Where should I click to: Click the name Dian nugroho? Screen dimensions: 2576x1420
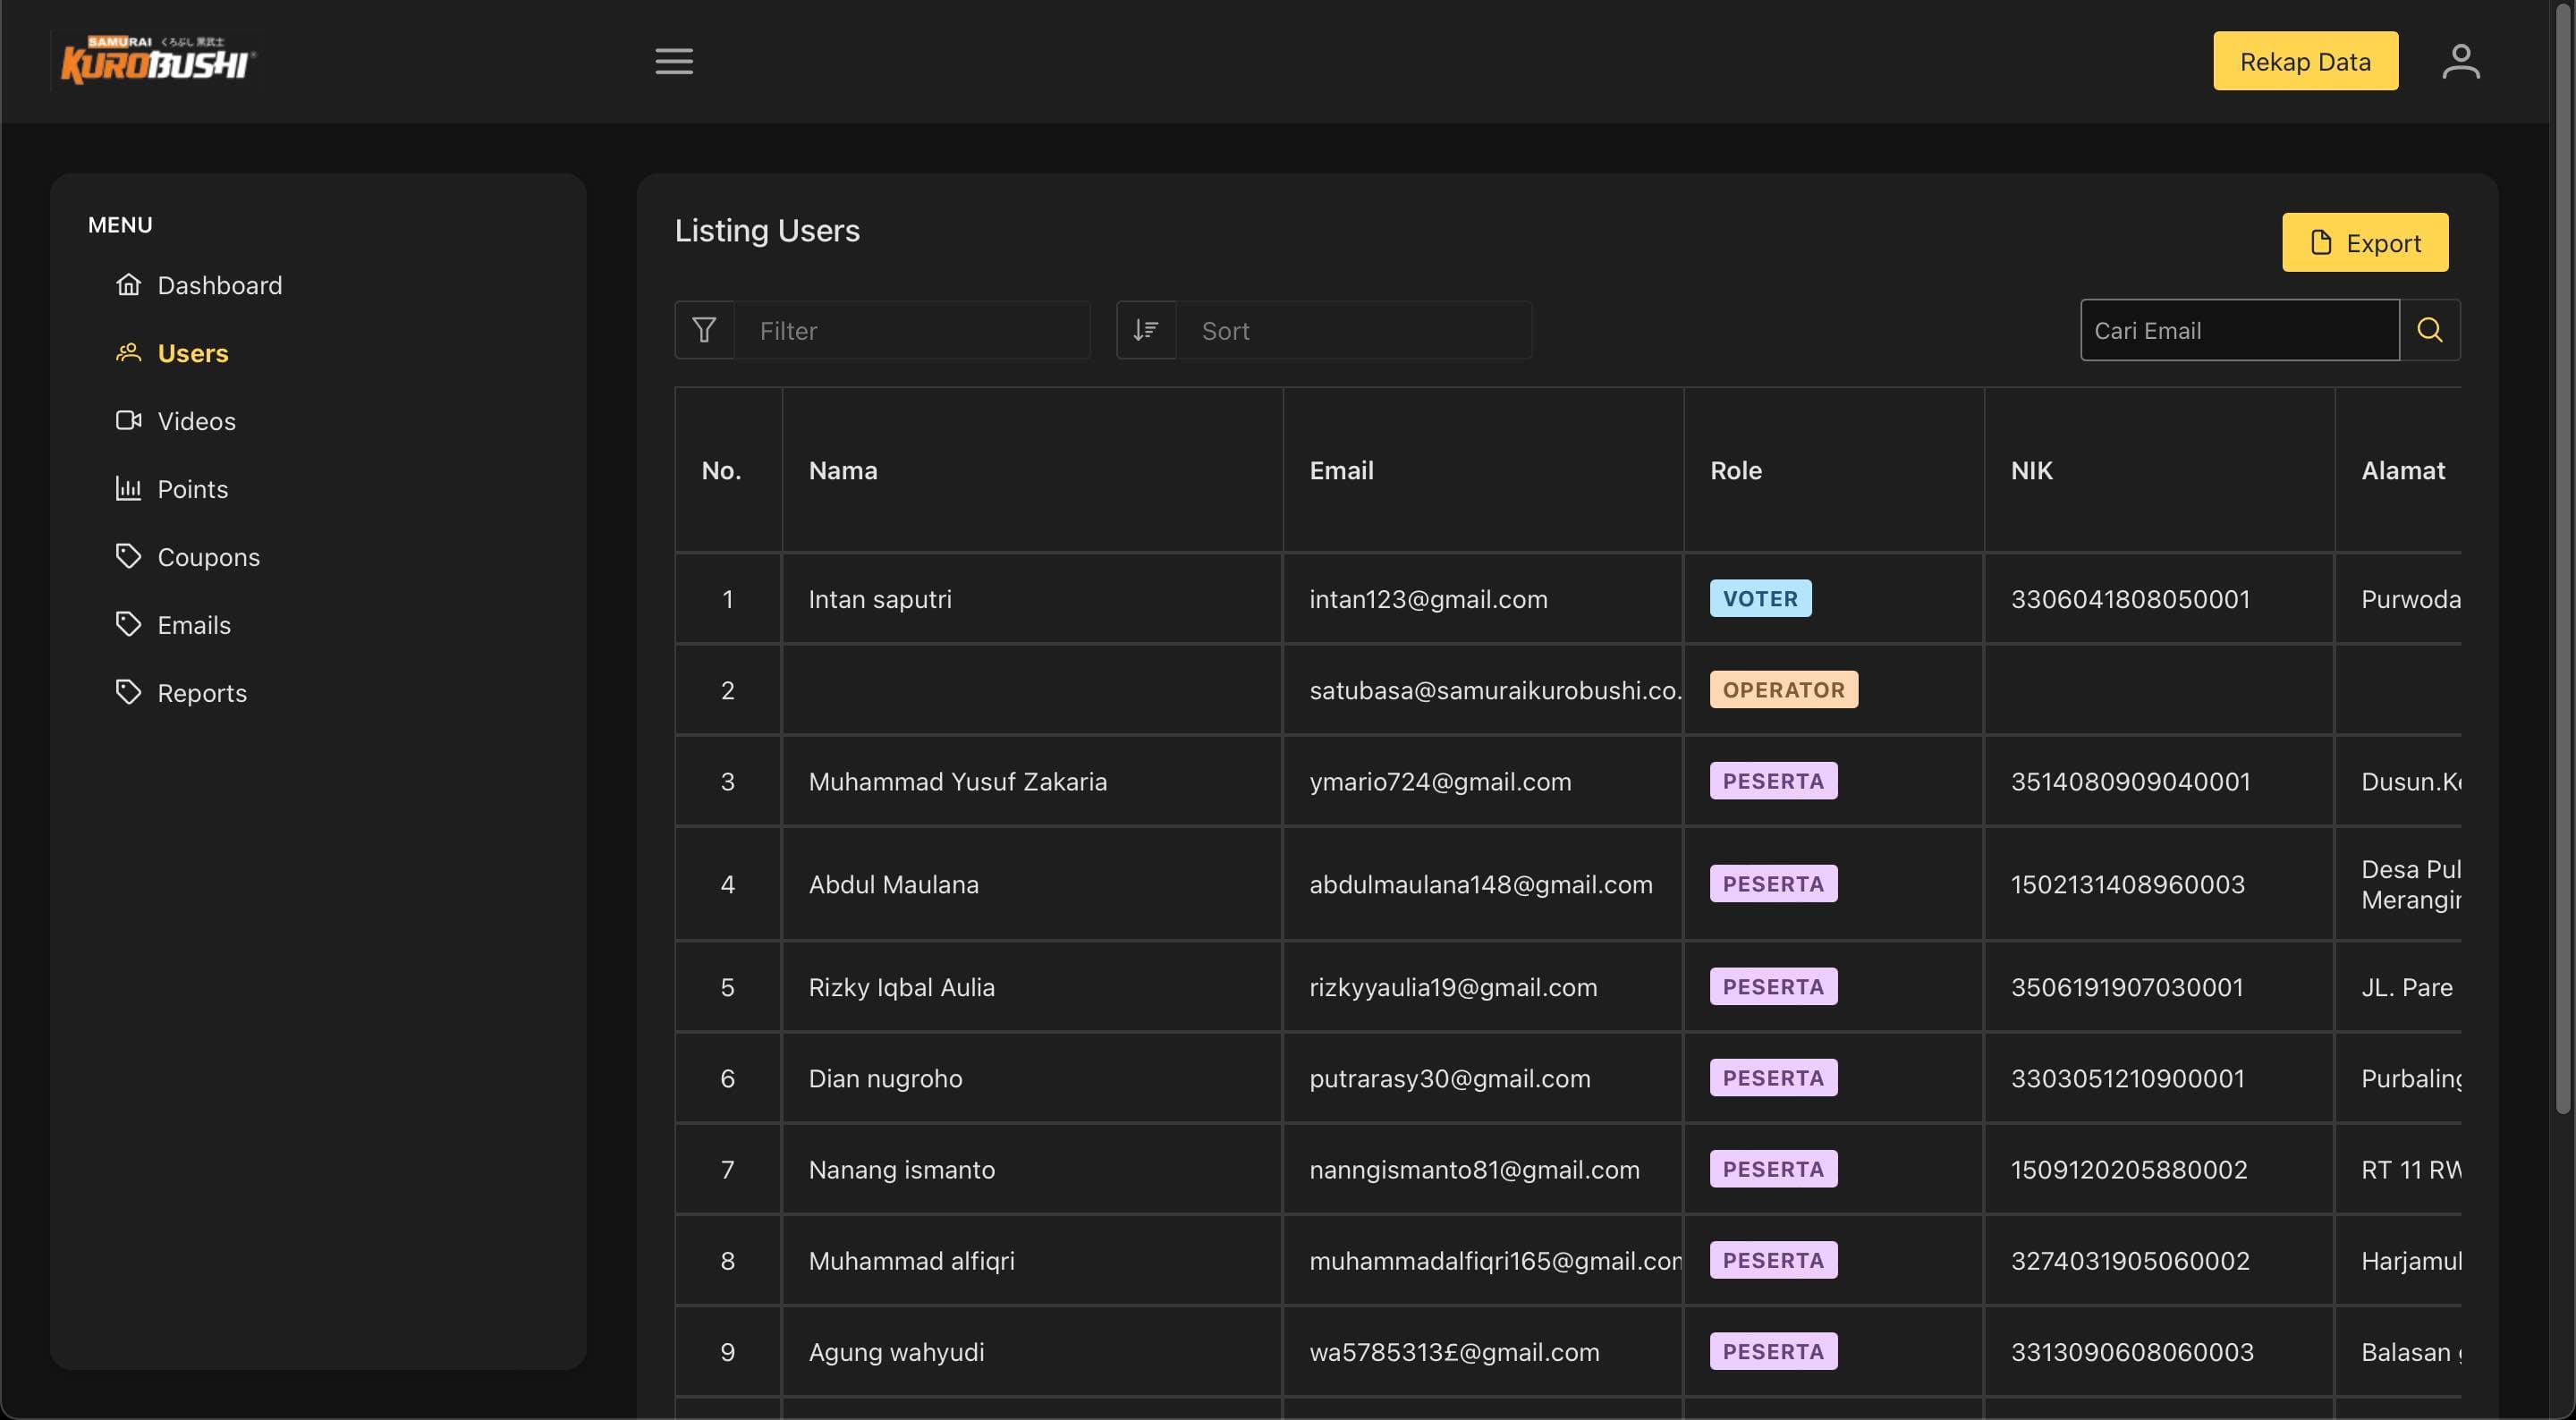[x=885, y=1078]
